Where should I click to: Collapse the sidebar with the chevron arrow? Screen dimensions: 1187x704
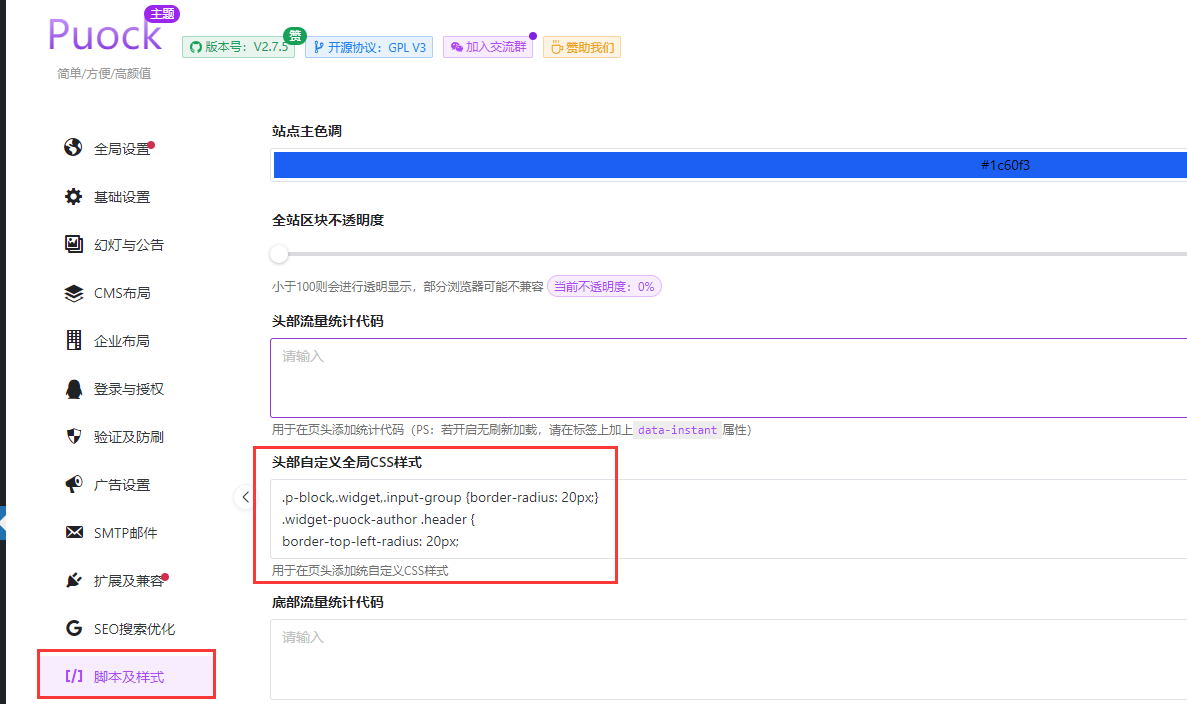245,497
